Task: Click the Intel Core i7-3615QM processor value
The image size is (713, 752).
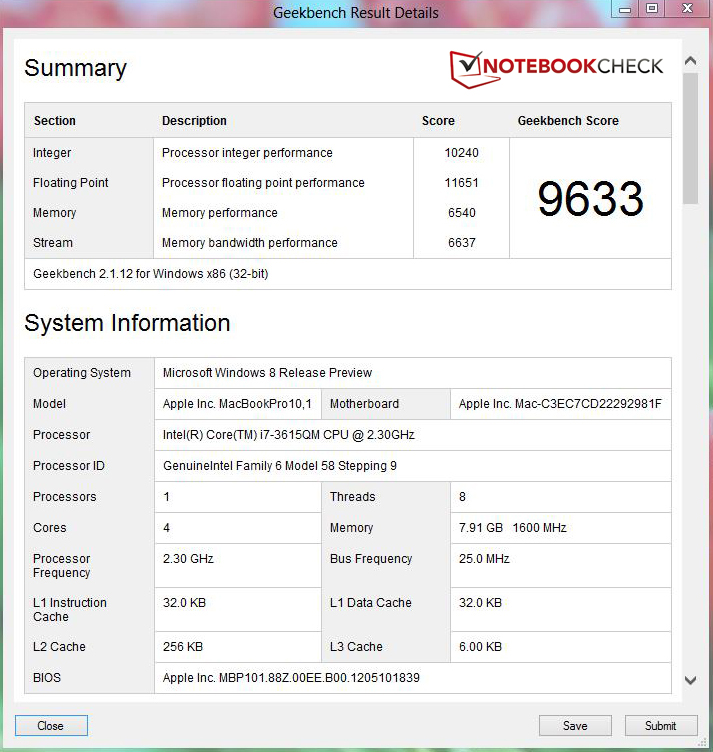Action: click(289, 435)
